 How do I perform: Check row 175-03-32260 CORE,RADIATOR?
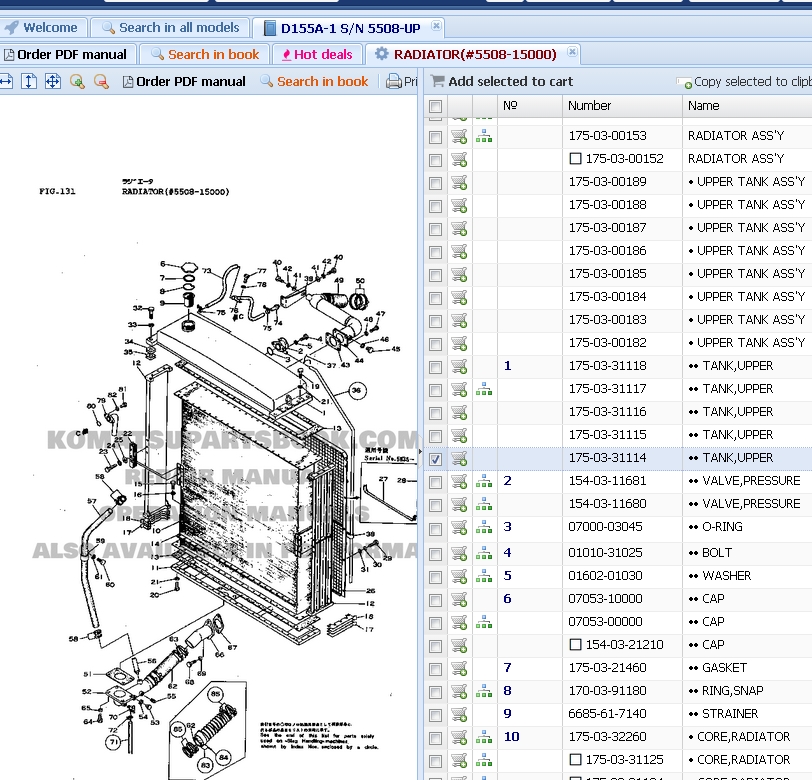pyautogui.click(x=436, y=738)
